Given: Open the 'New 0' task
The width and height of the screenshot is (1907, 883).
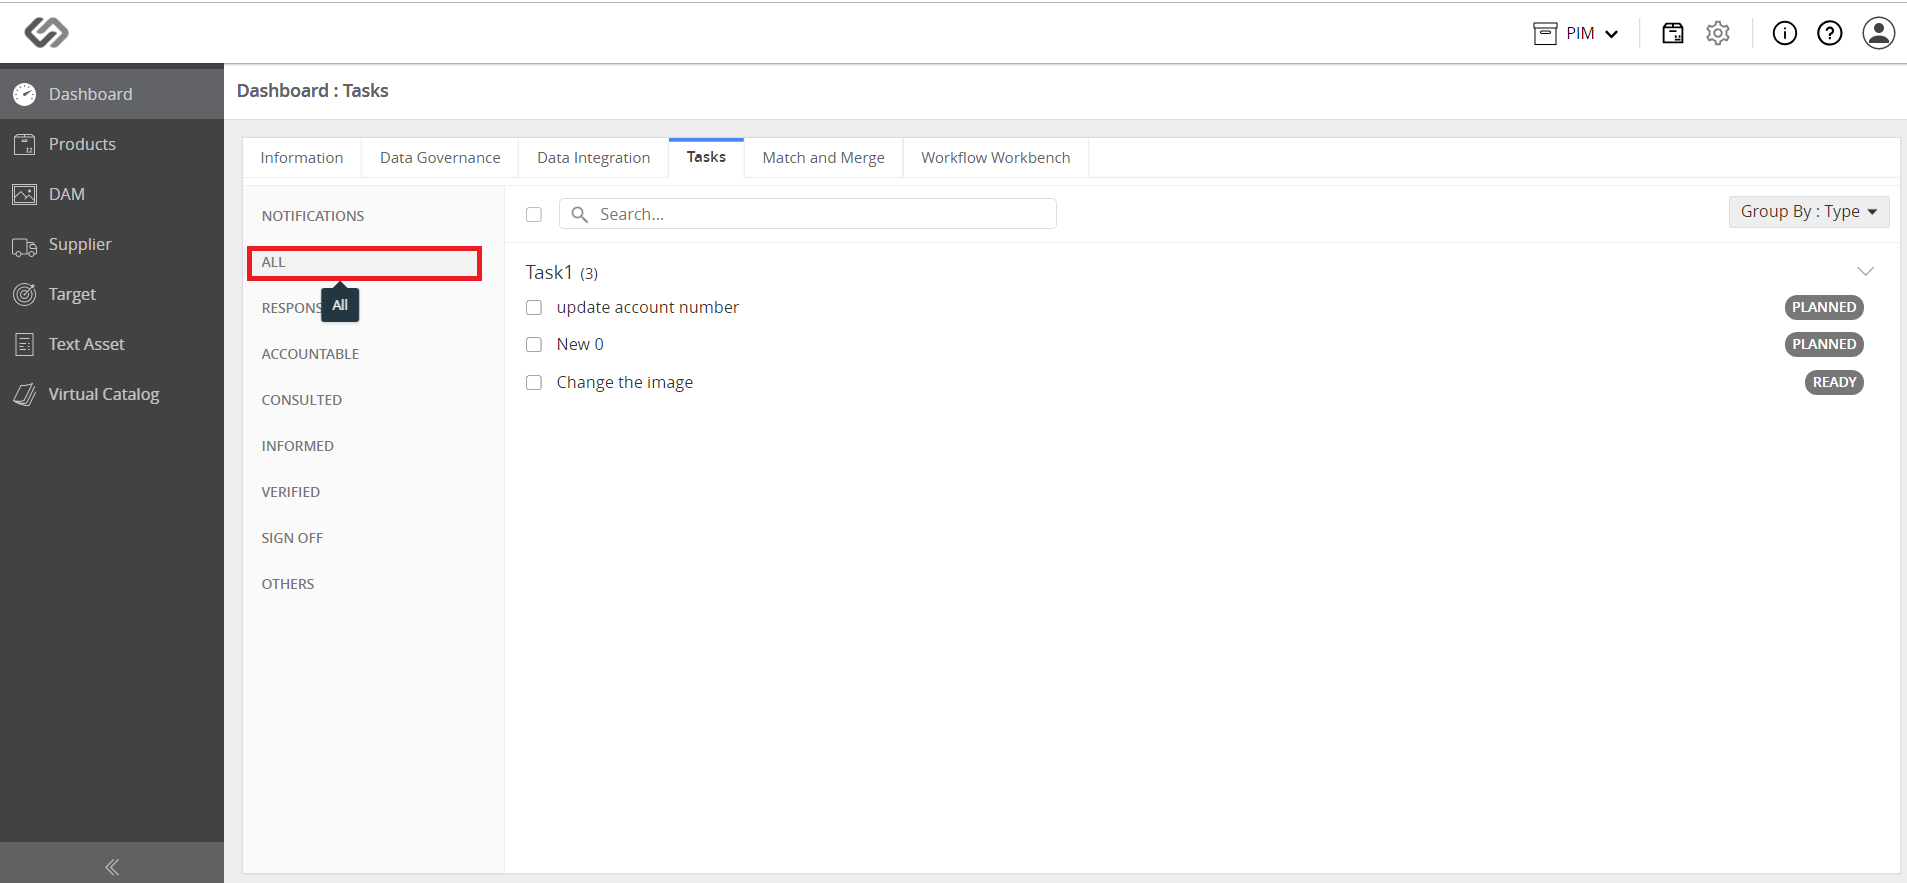Looking at the screenshot, I should click(580, 344).
